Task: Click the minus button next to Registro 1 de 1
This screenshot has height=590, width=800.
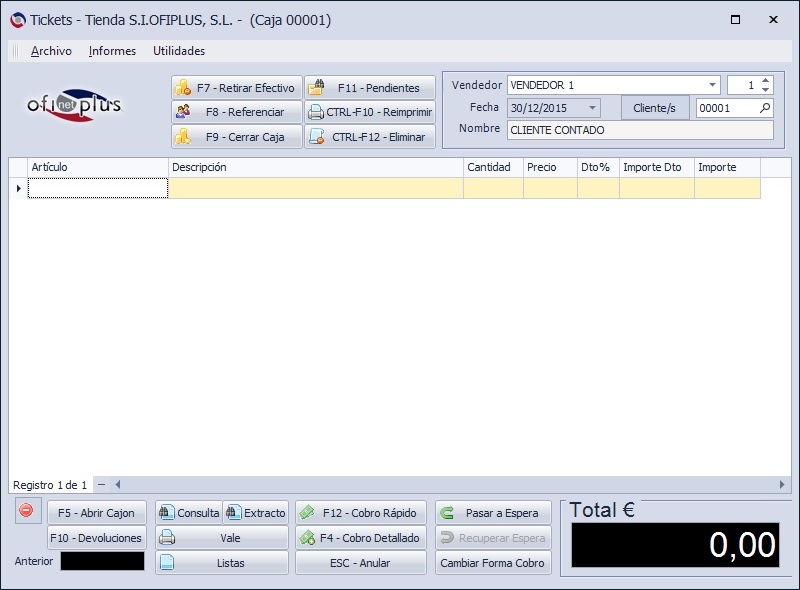Action: click(x=102, y=484)
